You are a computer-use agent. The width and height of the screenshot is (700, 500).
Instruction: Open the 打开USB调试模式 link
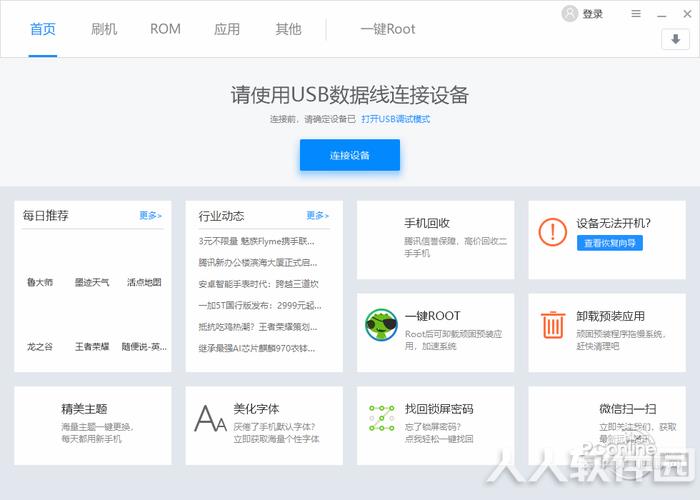click(x=396, y=119)
